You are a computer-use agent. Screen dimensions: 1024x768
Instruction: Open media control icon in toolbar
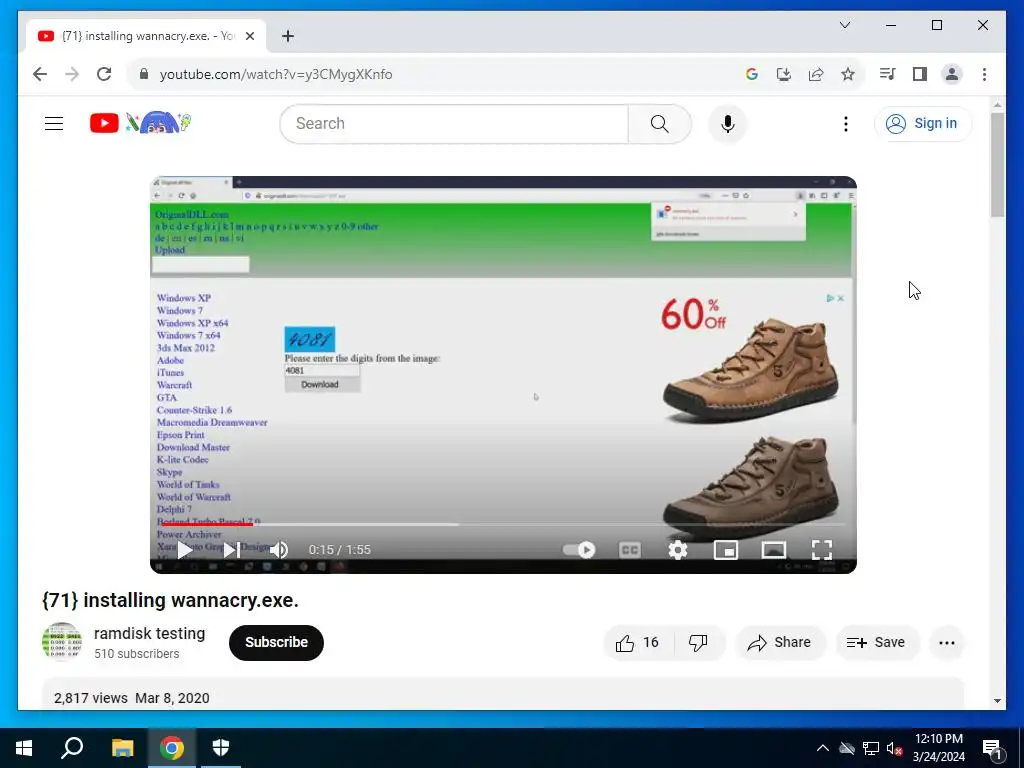[887, 74]
